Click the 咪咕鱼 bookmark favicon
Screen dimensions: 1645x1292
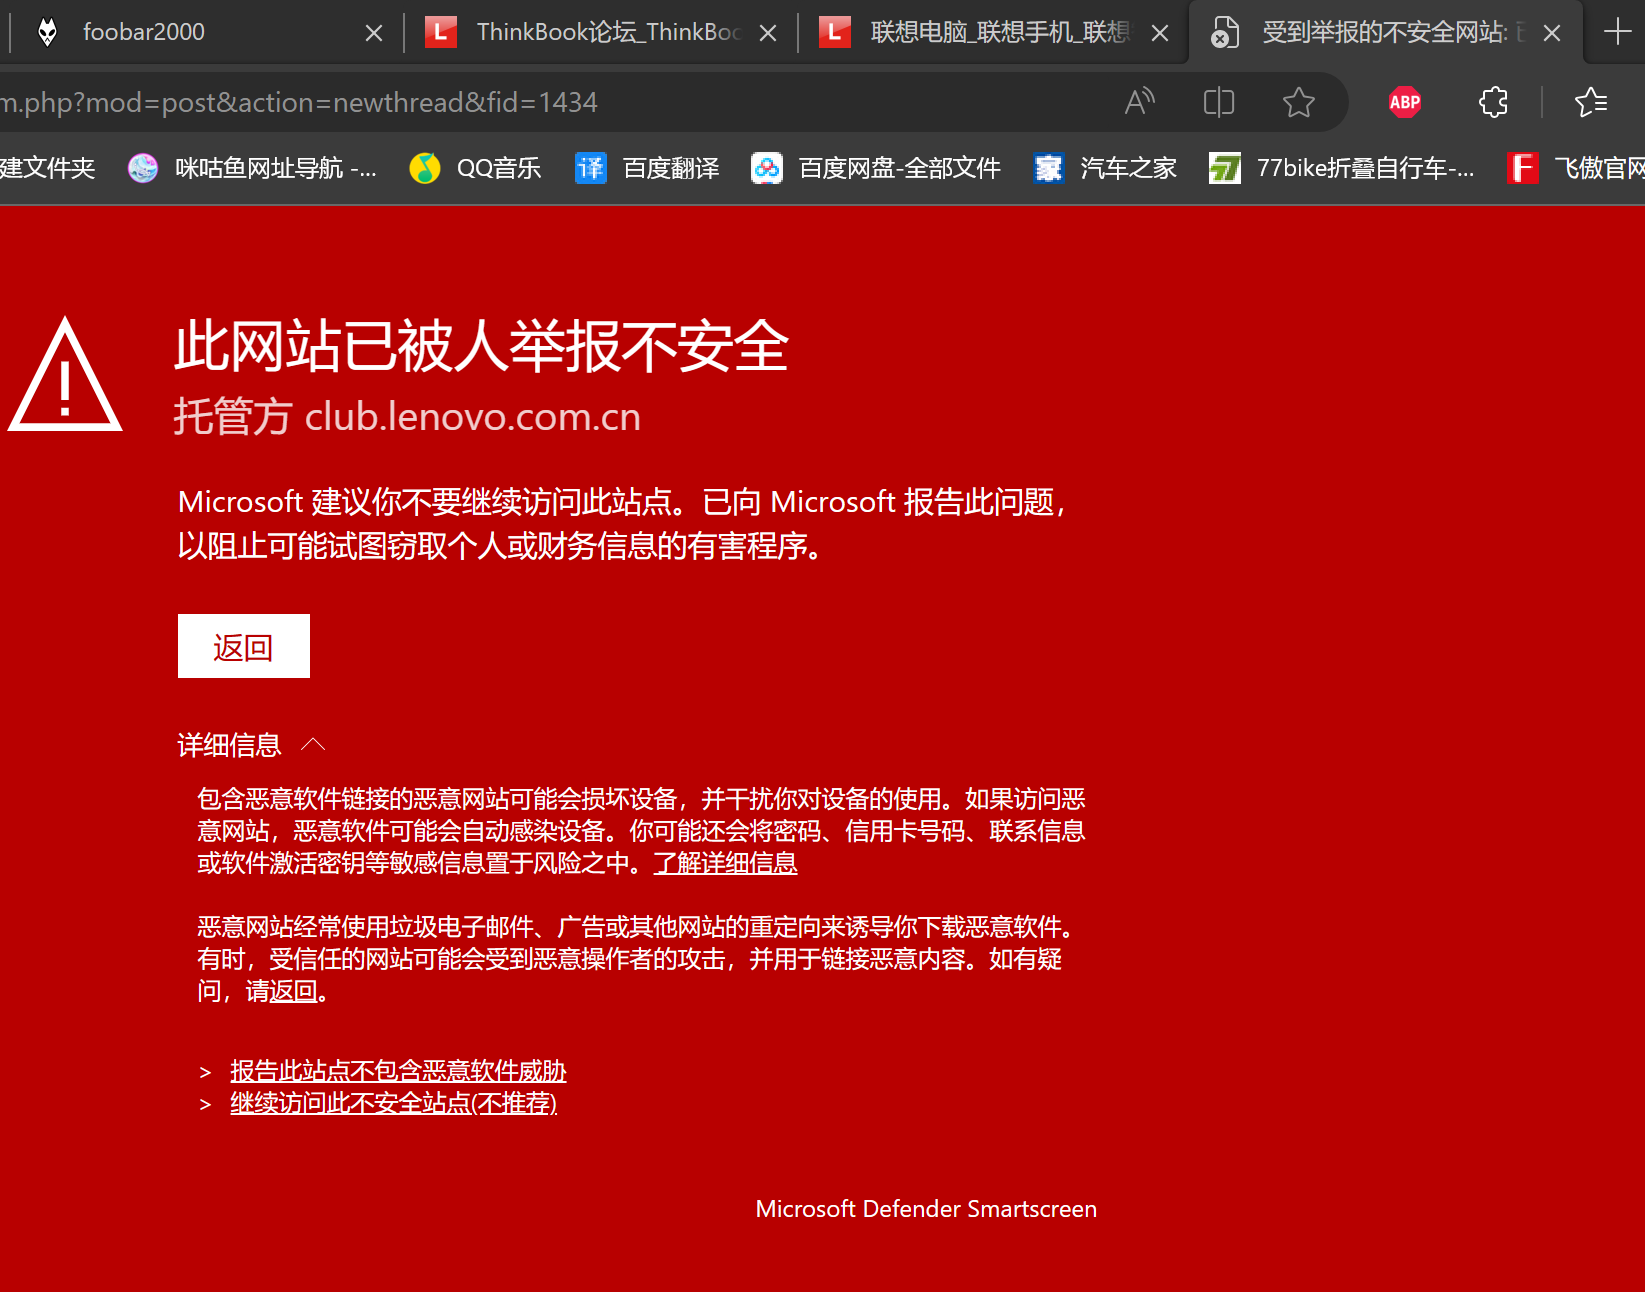[143, 168]
